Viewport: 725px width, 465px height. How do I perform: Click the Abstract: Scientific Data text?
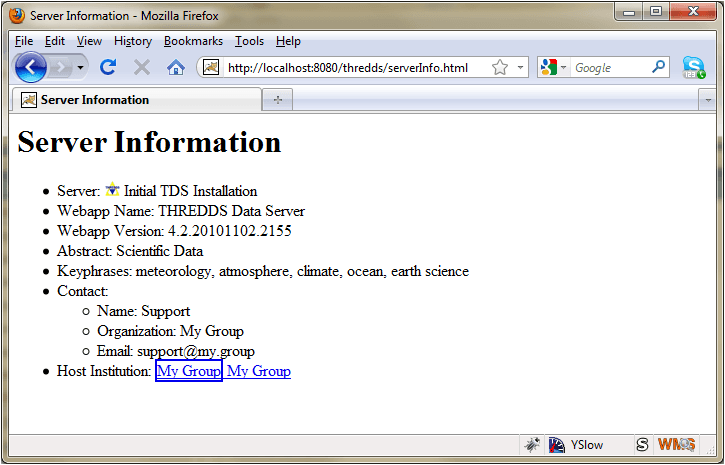pyautogui.click(x=130, y=251)
